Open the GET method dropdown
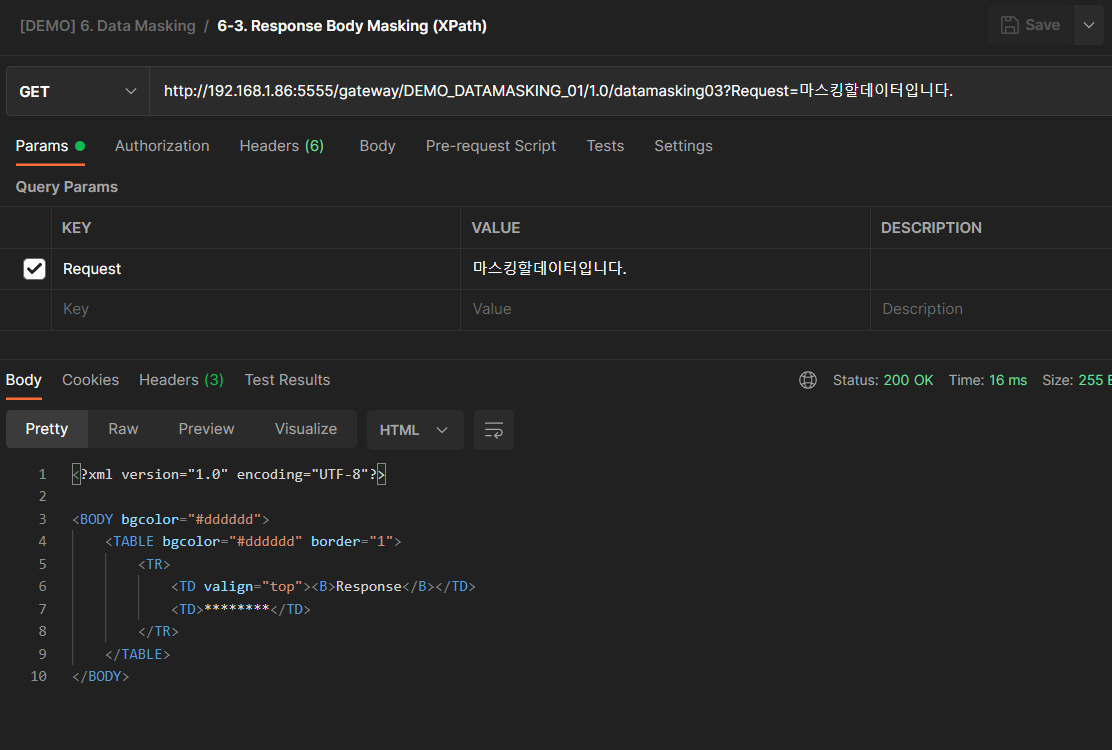 pos(78,91)
